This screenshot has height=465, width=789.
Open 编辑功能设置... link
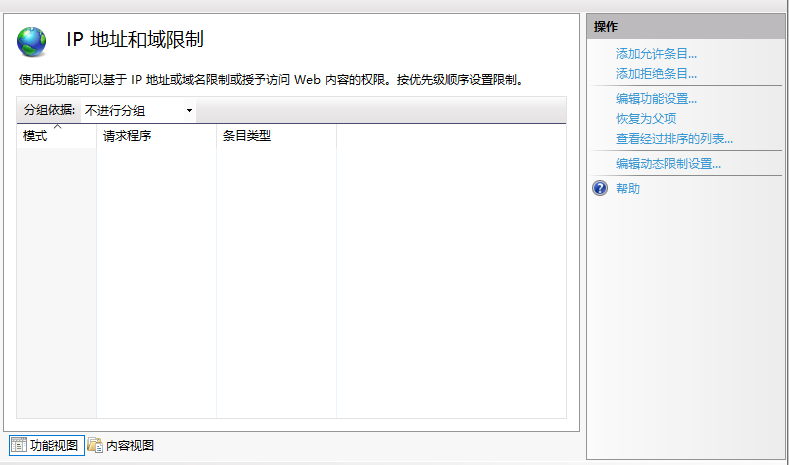(x=656, y=99)
